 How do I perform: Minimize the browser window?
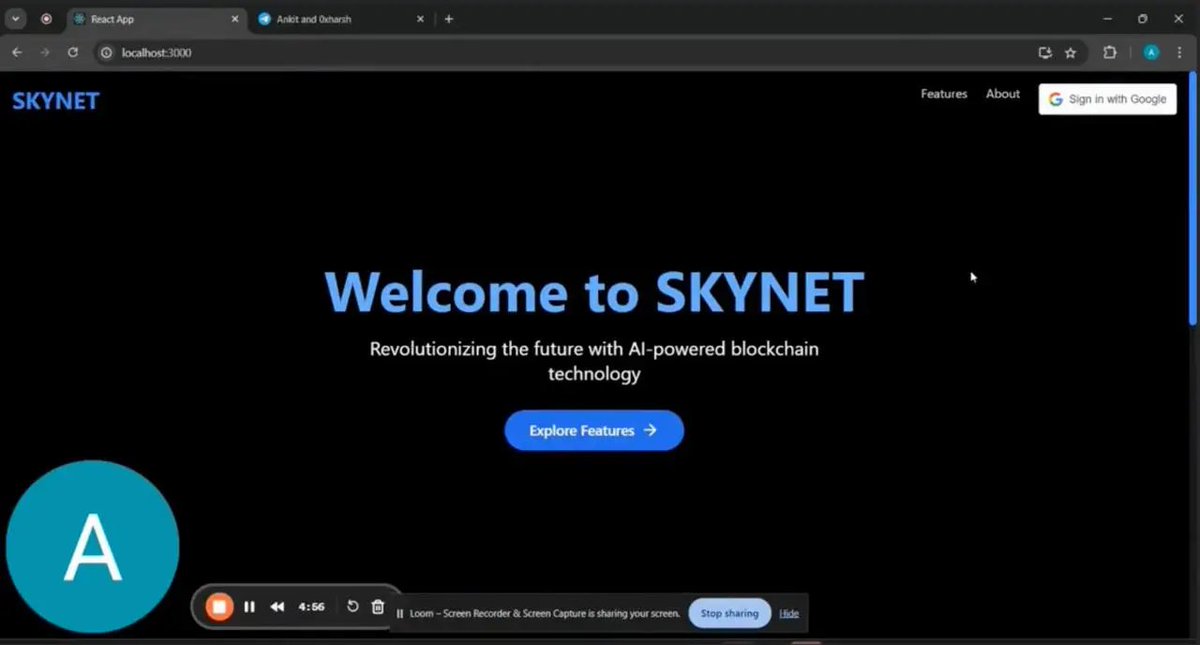click(x=1107, y=19)
